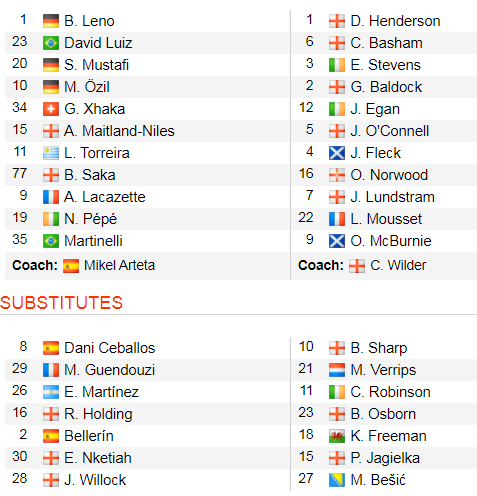Click the Brazilian flag next to David Luiz
The image size is (477, 496).
pos(51,43)
